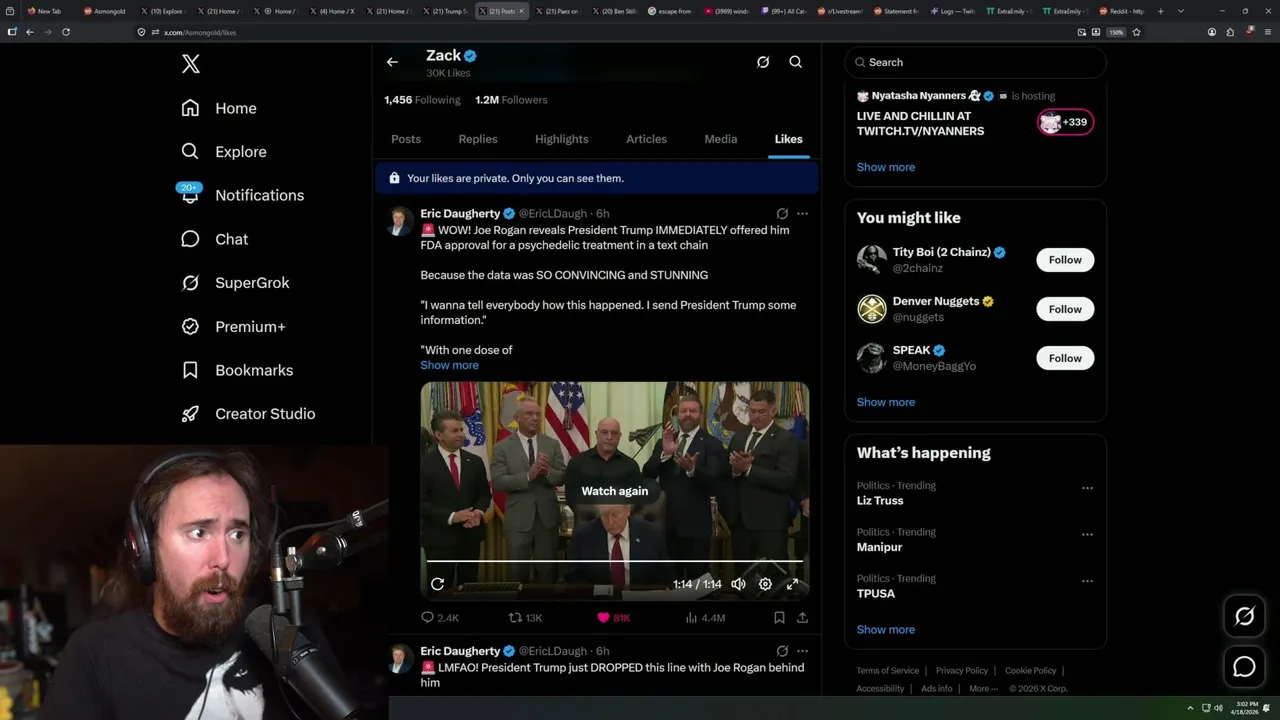Viewport: 1280px width, 720px height.
Task: Open Chat in the sidebar
Action: (214, 239)
